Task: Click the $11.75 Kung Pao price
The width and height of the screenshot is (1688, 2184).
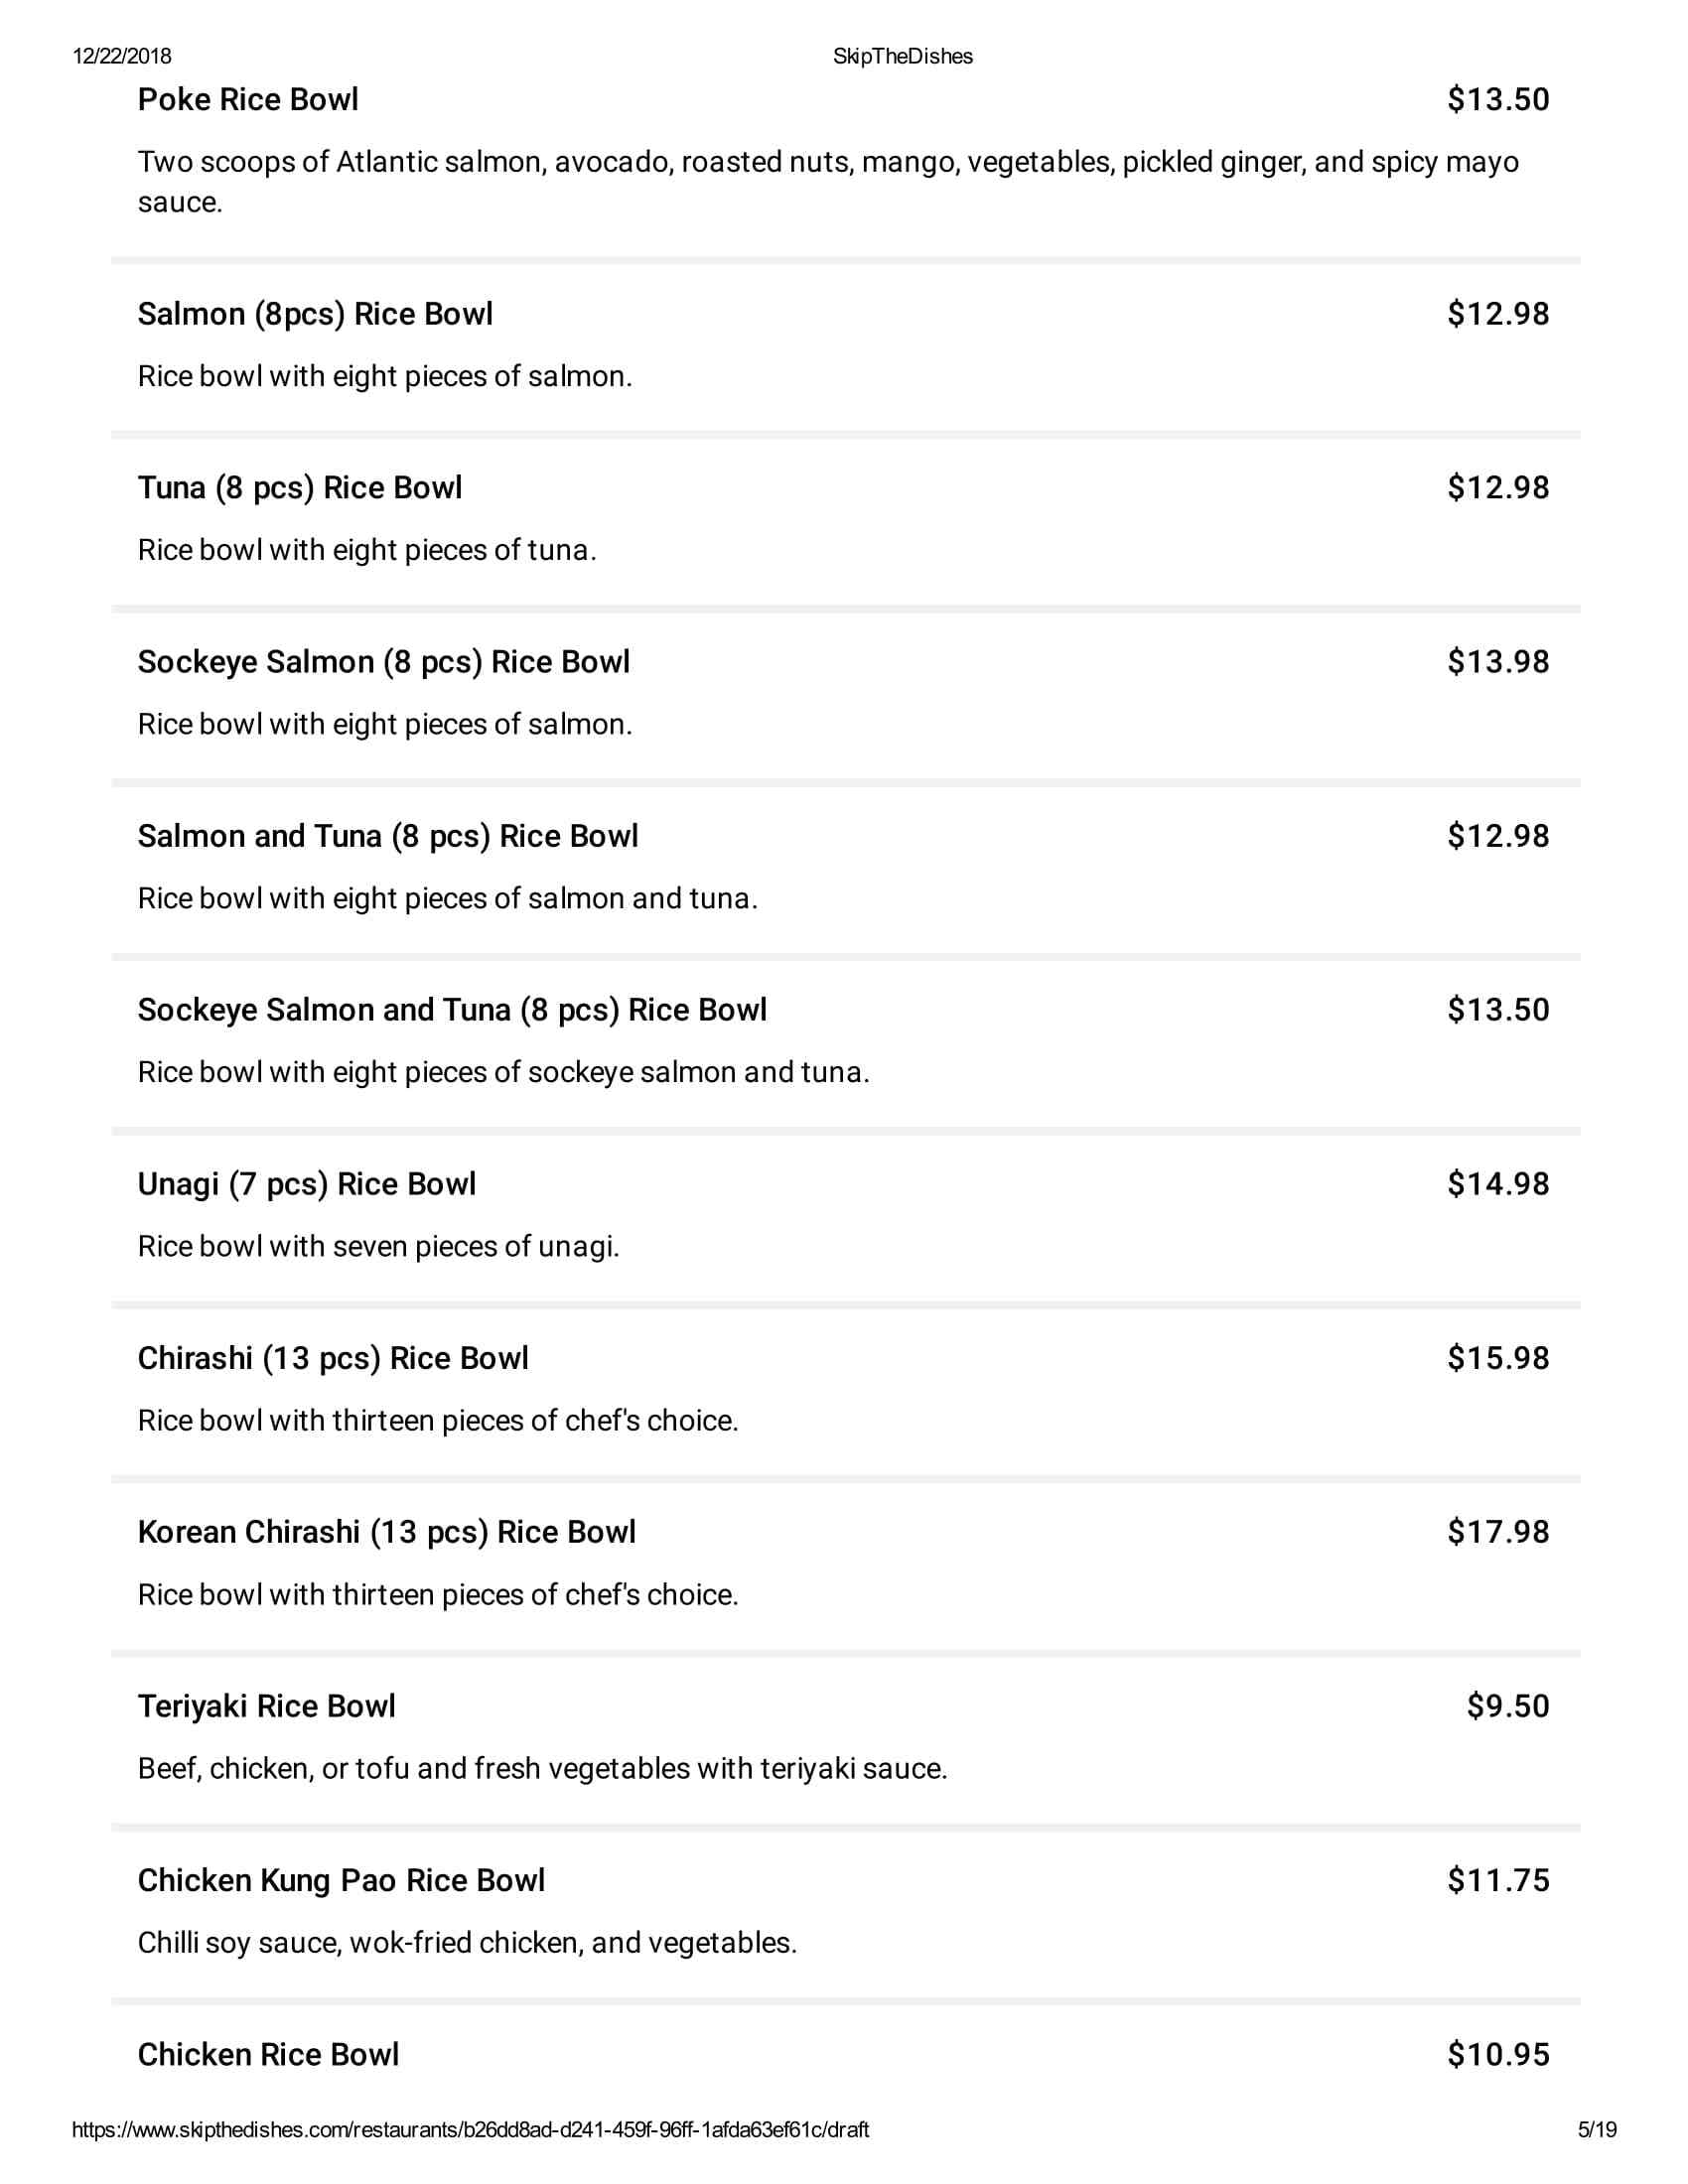Action: (x=1498, y=1880)
